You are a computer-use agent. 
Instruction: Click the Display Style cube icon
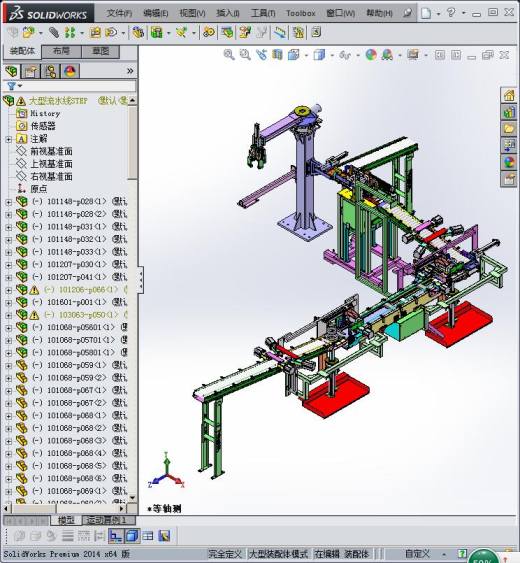319,55
